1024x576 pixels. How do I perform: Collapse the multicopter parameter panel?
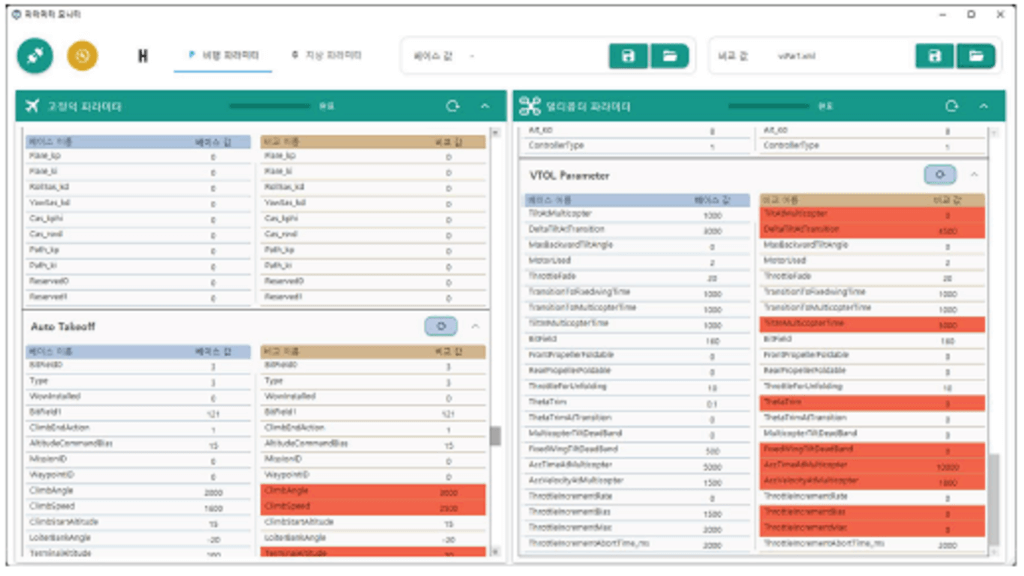coord(984,106)
